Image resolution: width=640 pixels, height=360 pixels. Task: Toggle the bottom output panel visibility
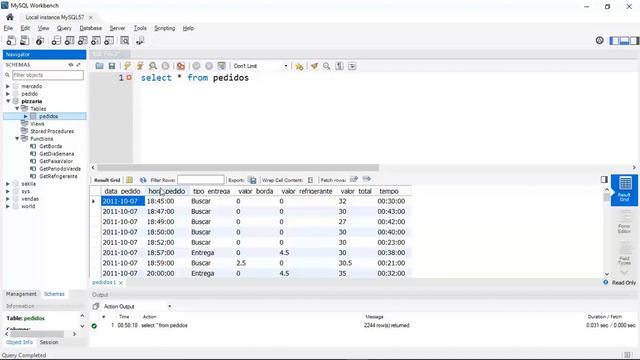[x=624, y=40]
